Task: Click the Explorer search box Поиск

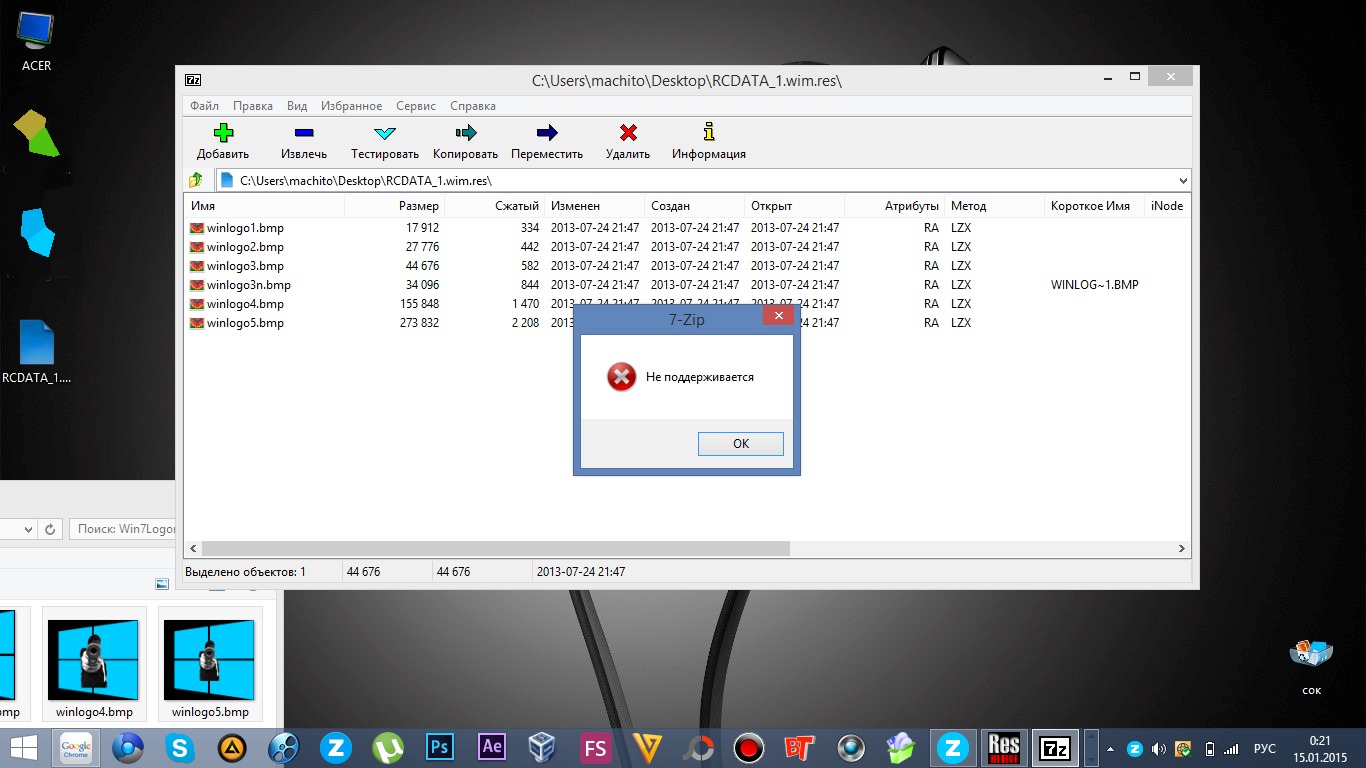Action: pyautogui.click(x=123, y=529)
